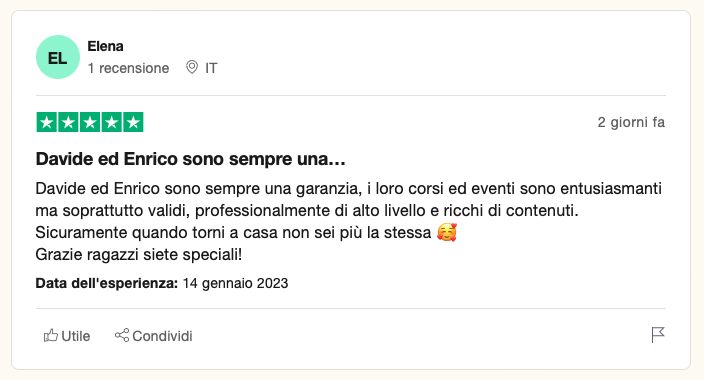The image size is (704, 380).
Task: Click the IT country code label
Action: coord(211,68)
